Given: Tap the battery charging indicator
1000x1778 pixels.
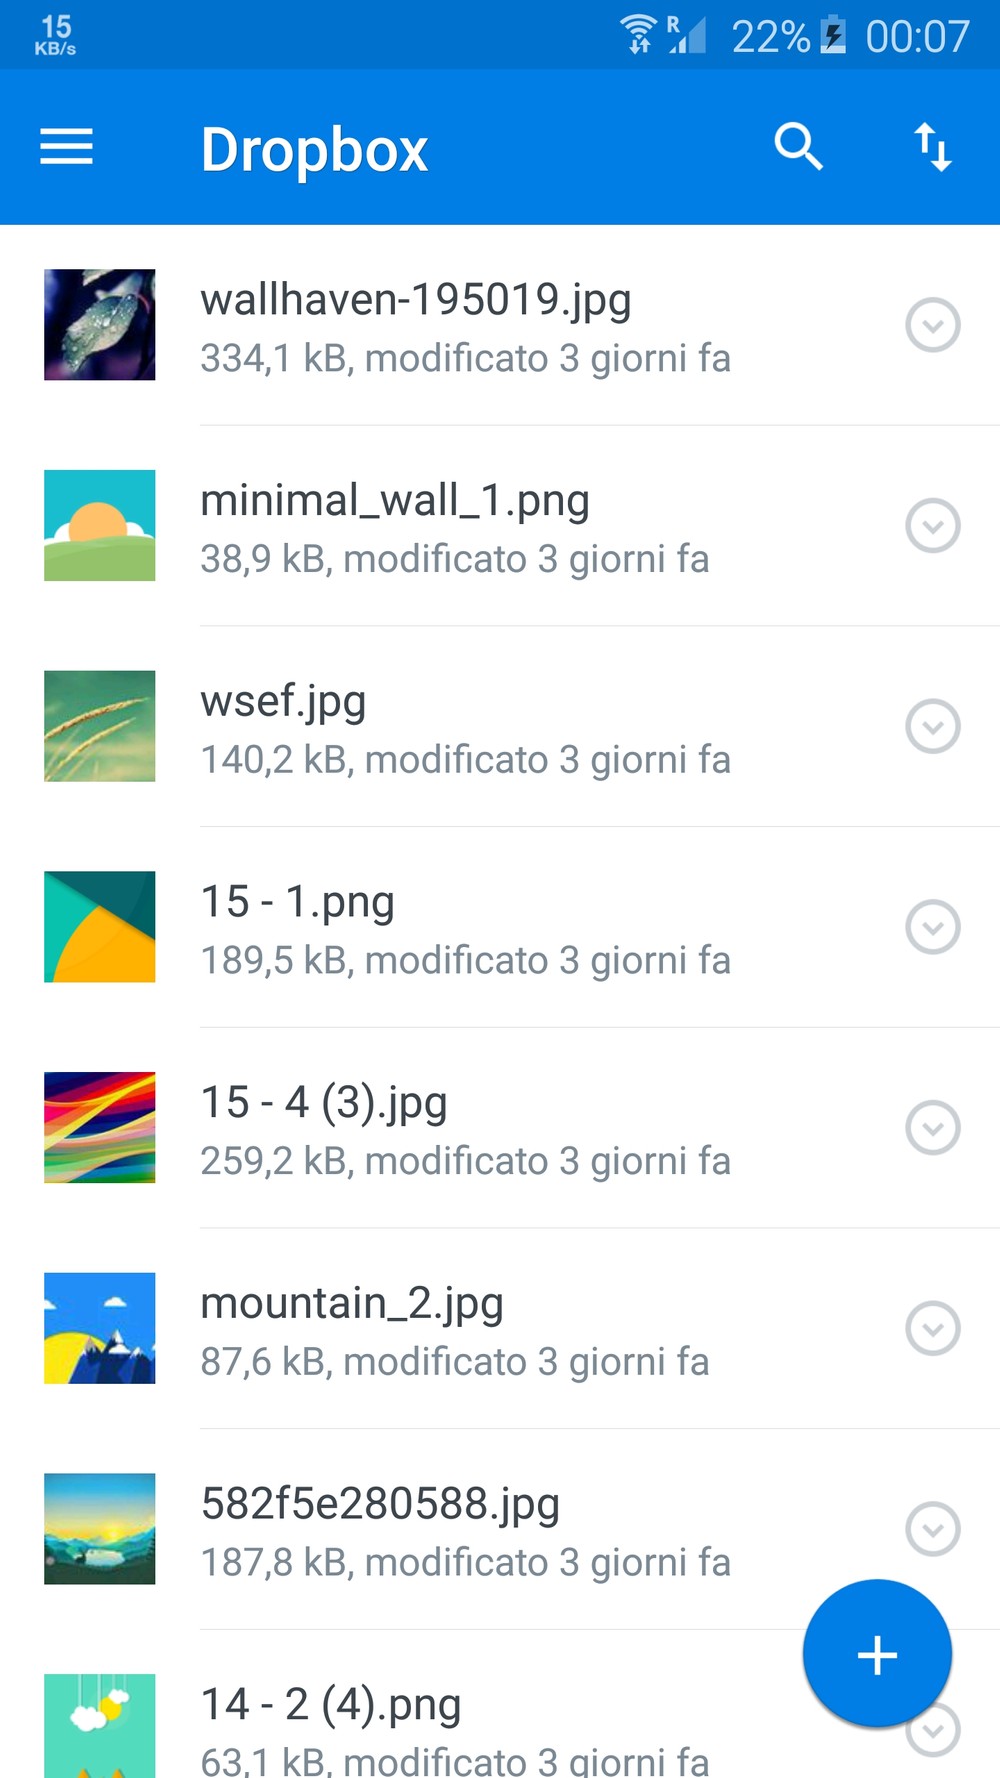Looking at the screenshot, I should point(833,36).
